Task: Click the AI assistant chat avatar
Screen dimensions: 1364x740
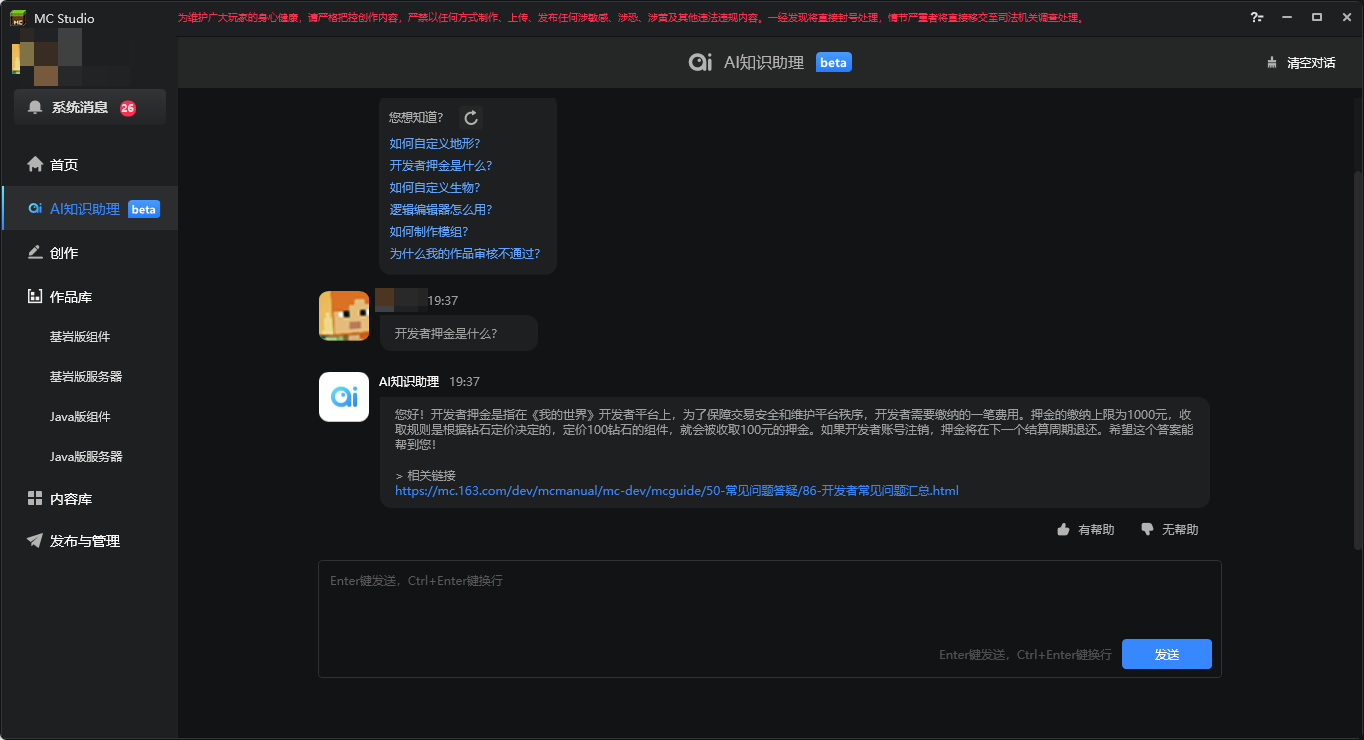Action: pyautogui.click(x=344, y=397)
